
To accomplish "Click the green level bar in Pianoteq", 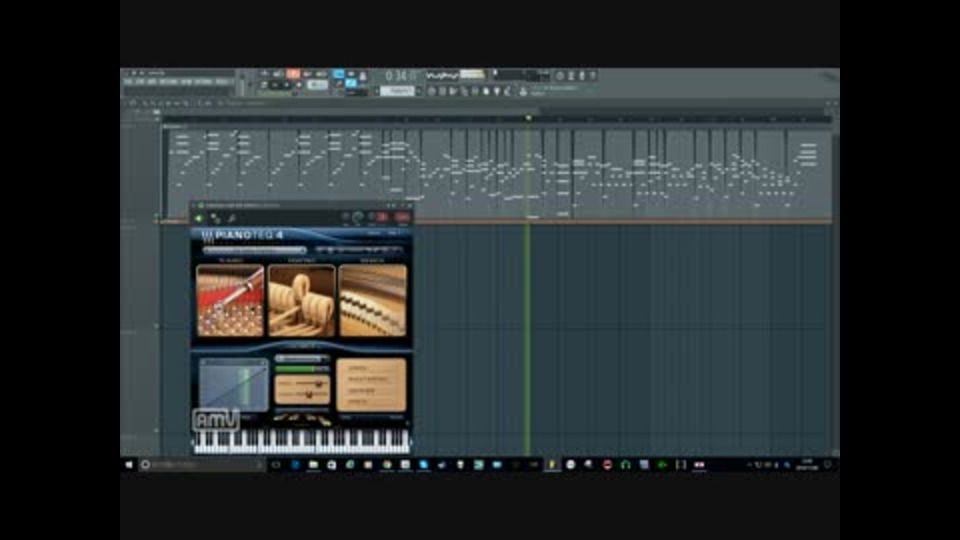I will pyautogui.click(x=302, y=369).
